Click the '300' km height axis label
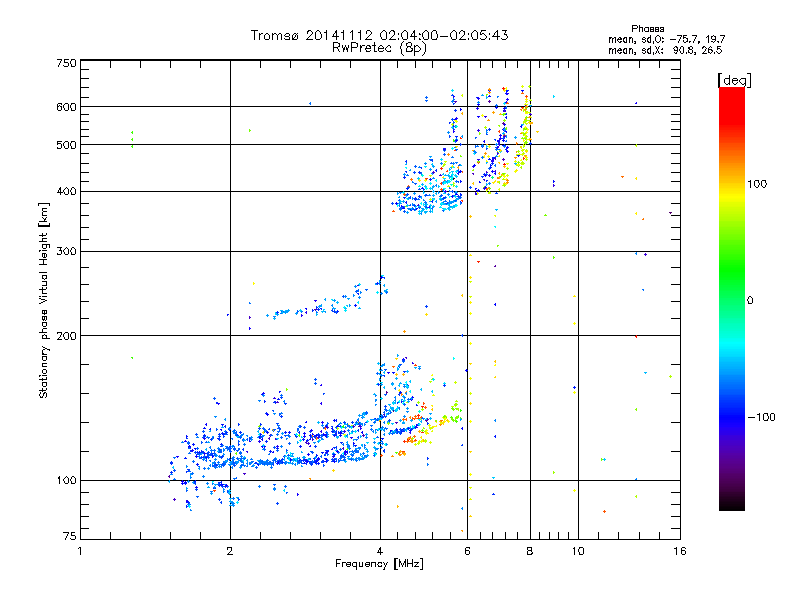Viewport: 800px width, 600px height. [x=66, y=252]
